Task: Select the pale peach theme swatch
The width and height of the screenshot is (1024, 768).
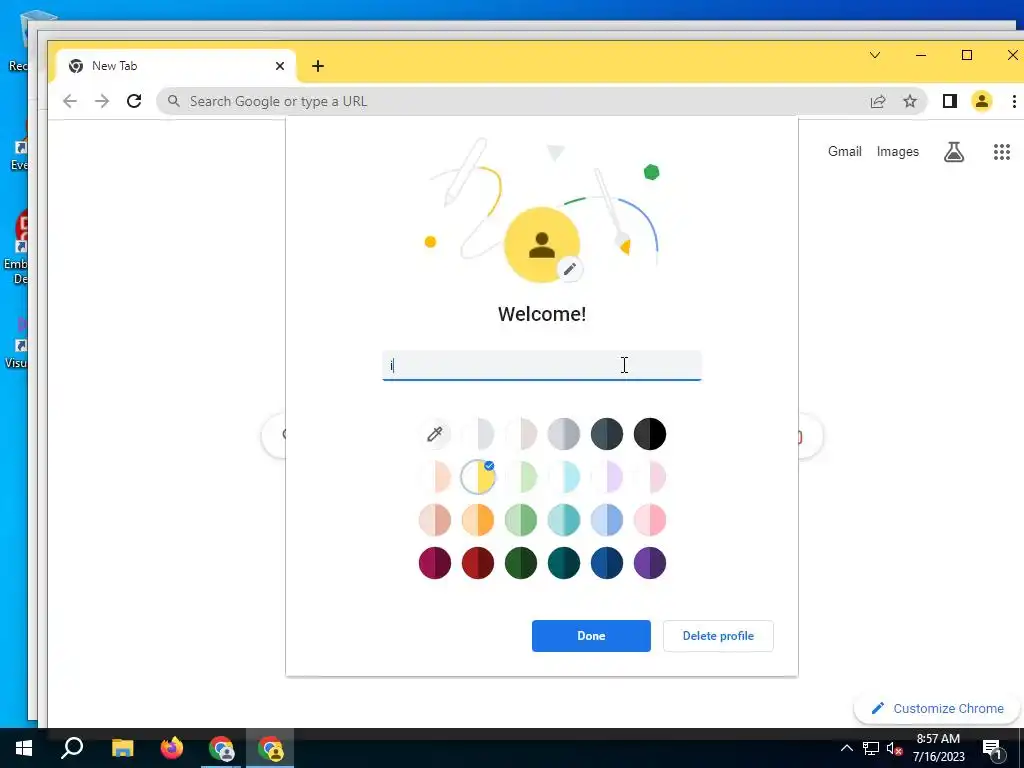Action: pos(435,477)
